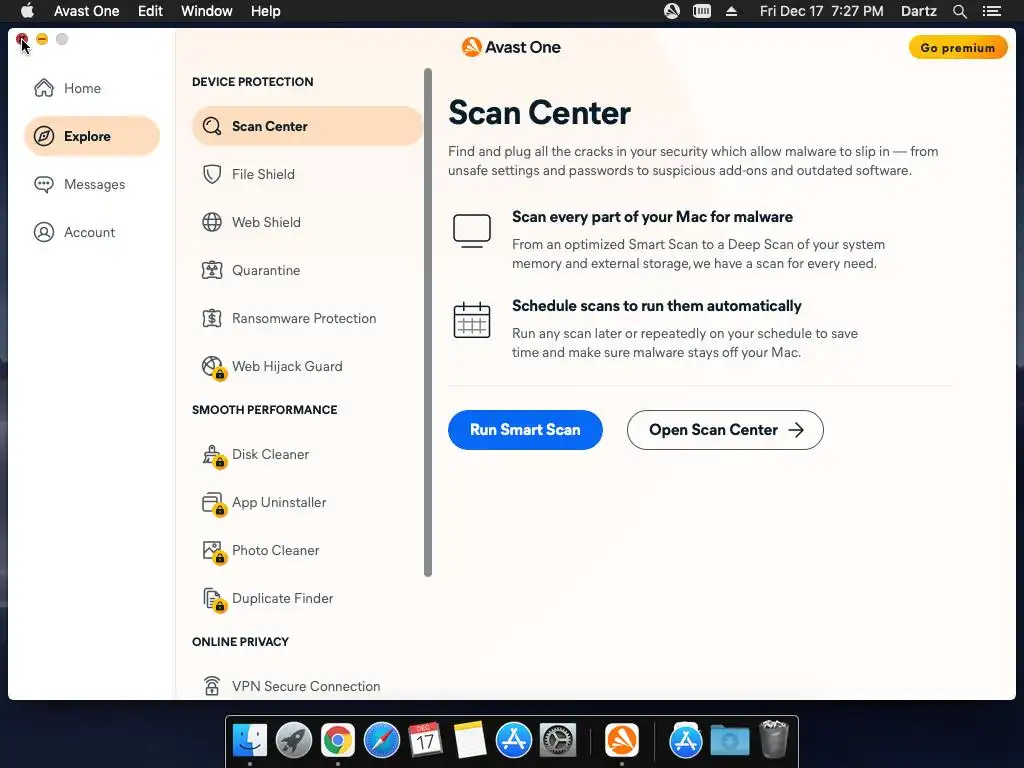Screen dimensions: 1024x768
Task: Open Finder from the Dock
Action: point(249,740)
